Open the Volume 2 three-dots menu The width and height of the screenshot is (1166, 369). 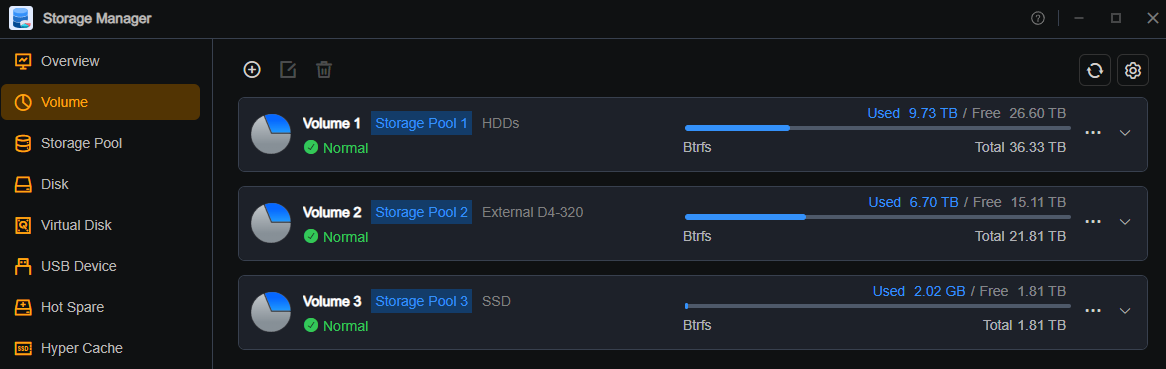[x=1092, y=222]
